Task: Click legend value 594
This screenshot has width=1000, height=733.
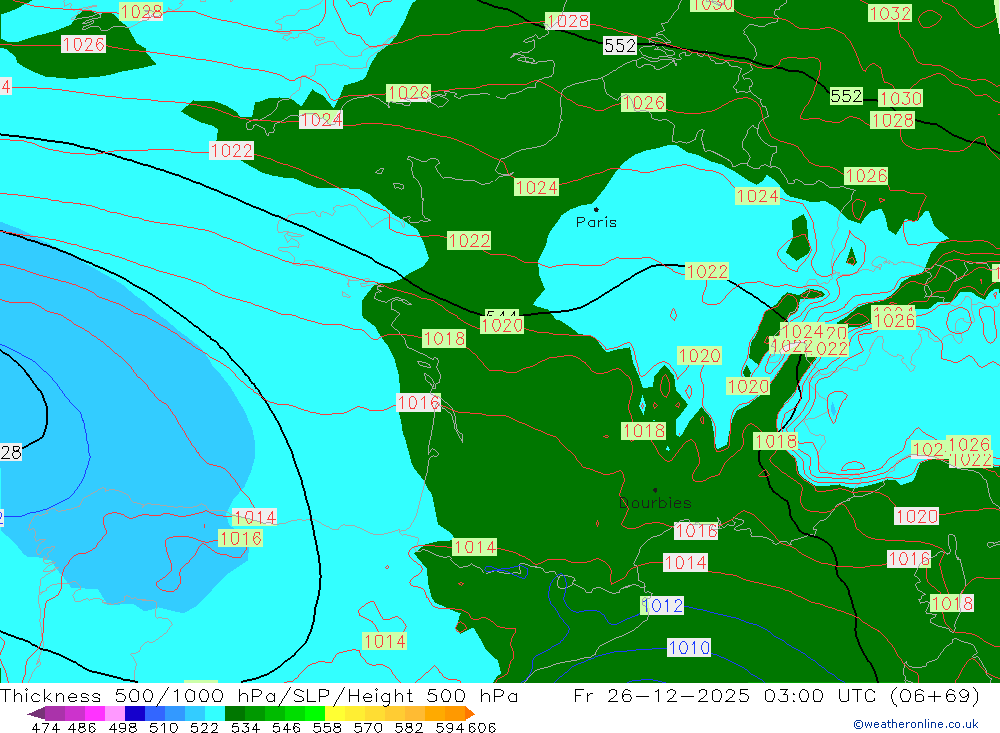Action: pyautogui.click(x=450, y=727)
